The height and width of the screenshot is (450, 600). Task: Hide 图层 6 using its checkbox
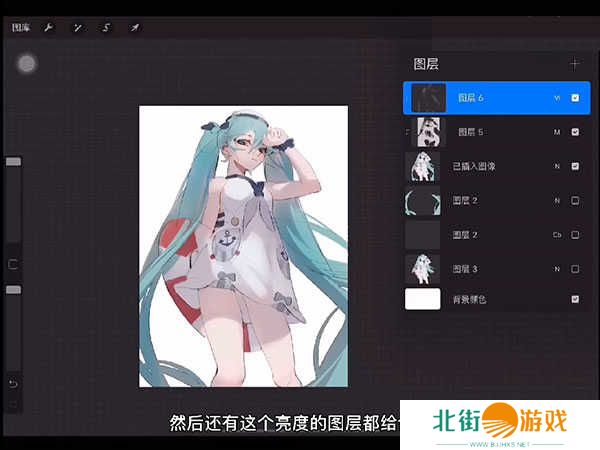pyautogui.click(x=575, y=98)
